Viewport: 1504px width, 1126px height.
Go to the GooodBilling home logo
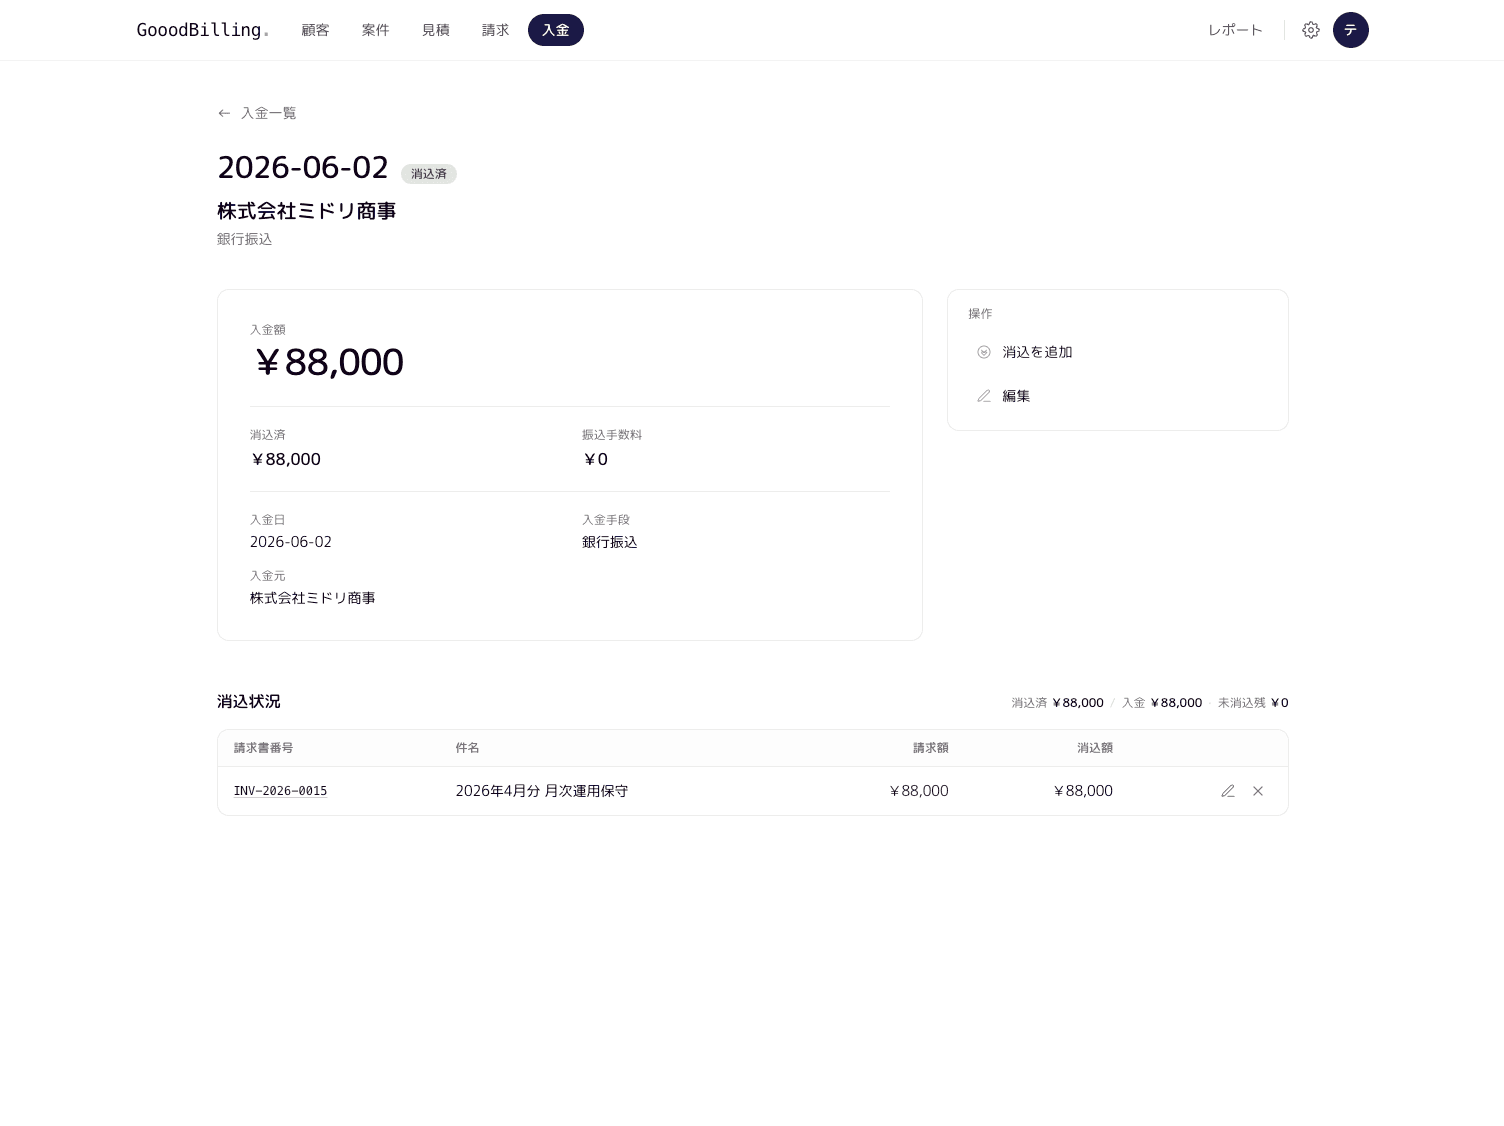pyautogui.click(x=203, y=30)
